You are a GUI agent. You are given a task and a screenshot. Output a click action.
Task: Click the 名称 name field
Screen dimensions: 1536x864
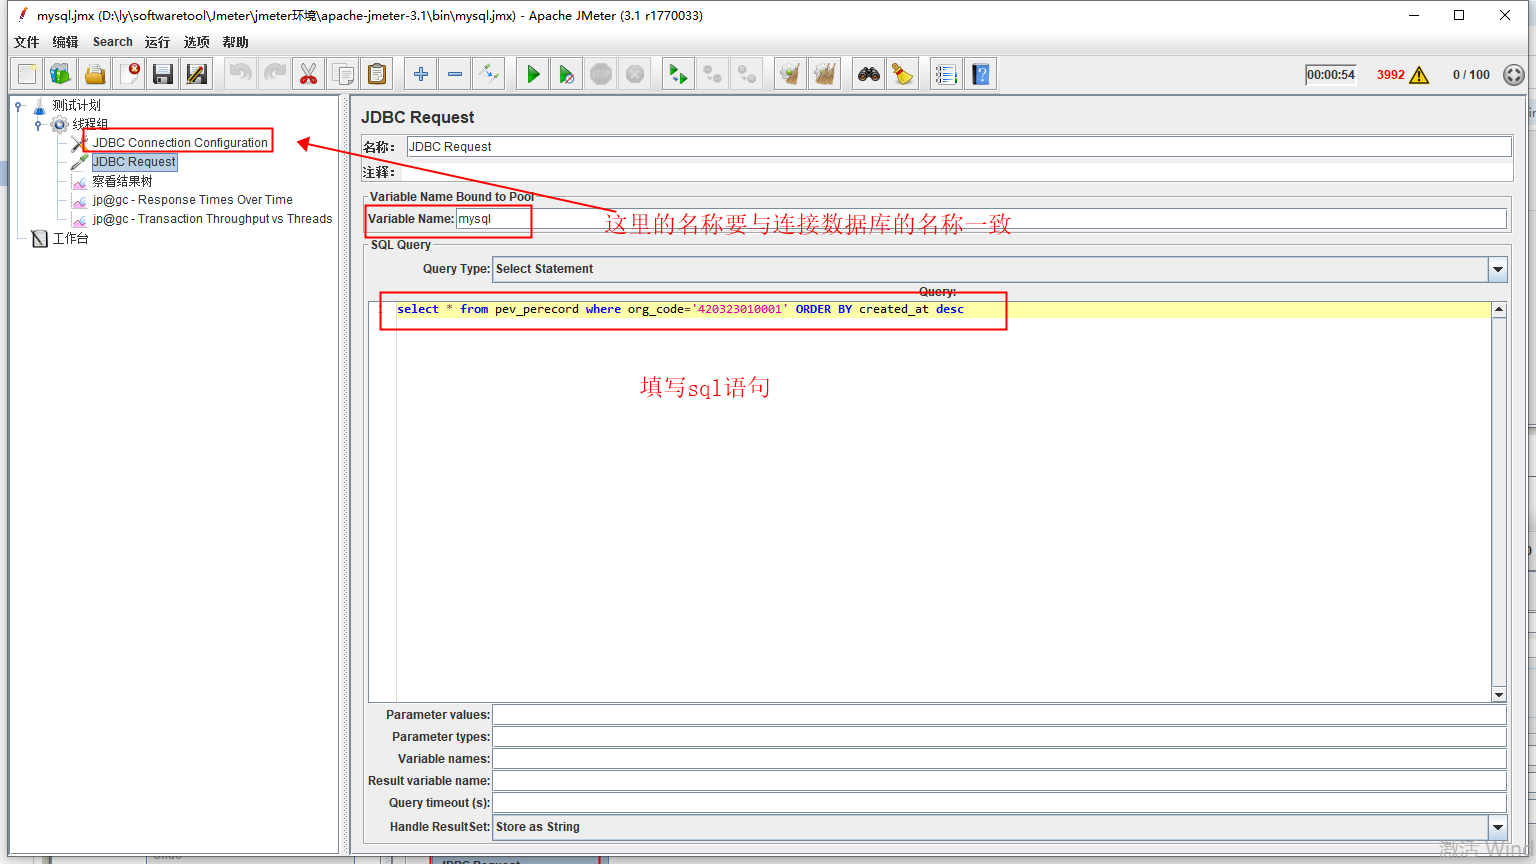959,147
